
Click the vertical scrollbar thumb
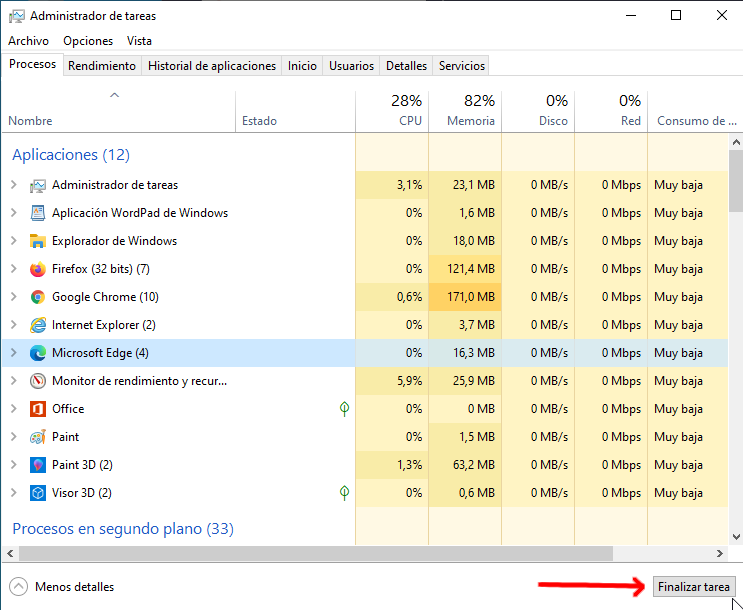coord(736,181)
